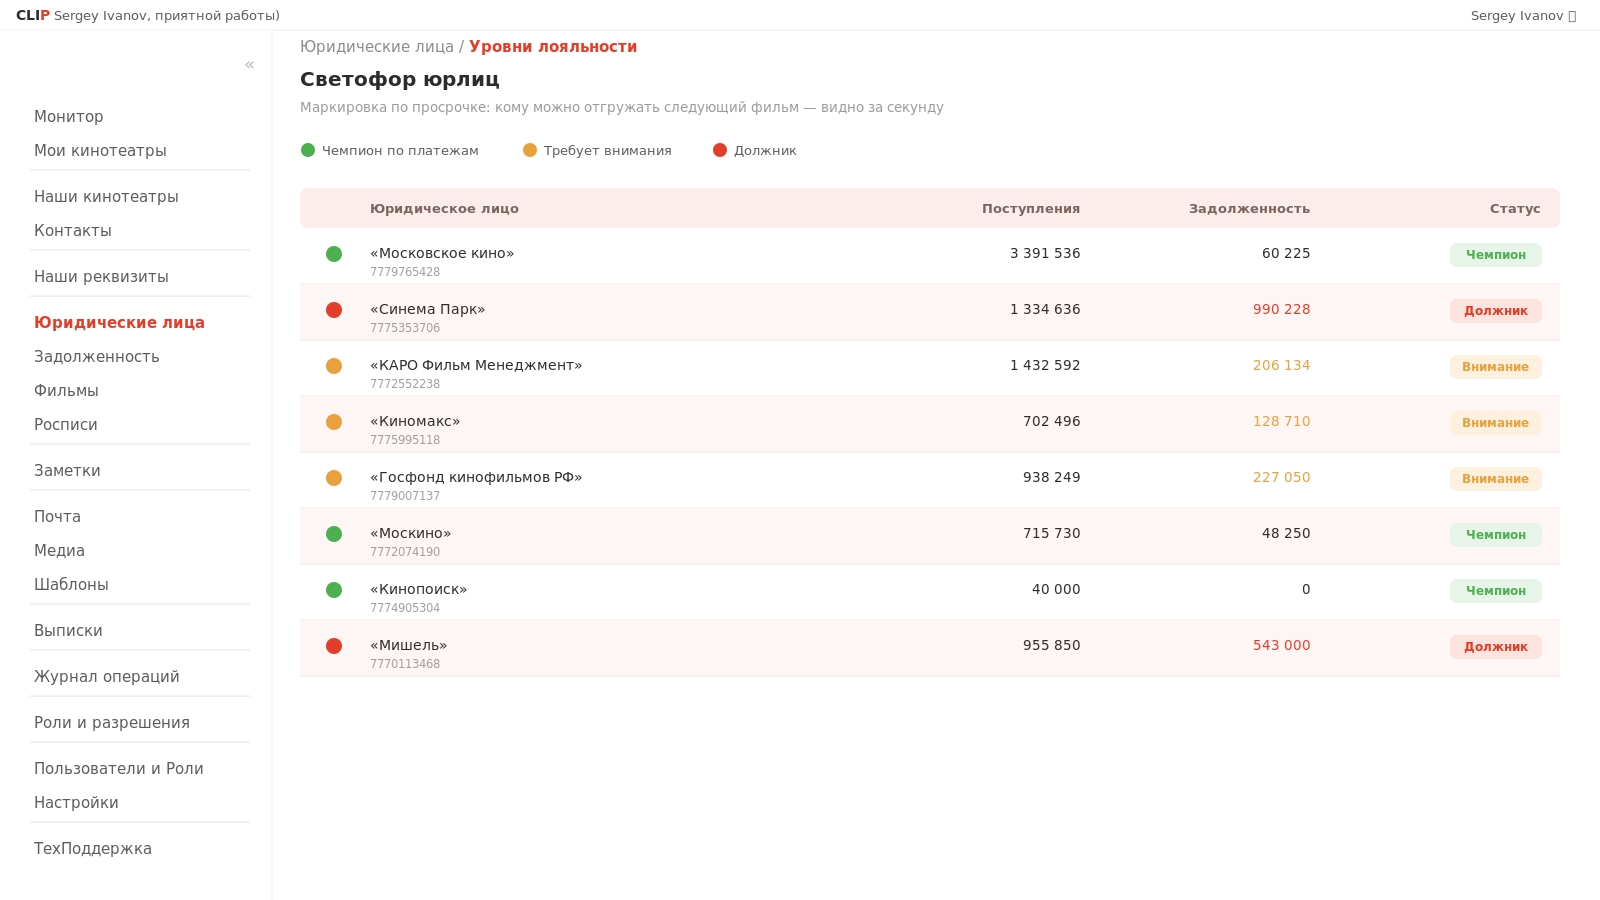Go to Мои кинотеатры
1600x900 pixels.
[100, 151]
